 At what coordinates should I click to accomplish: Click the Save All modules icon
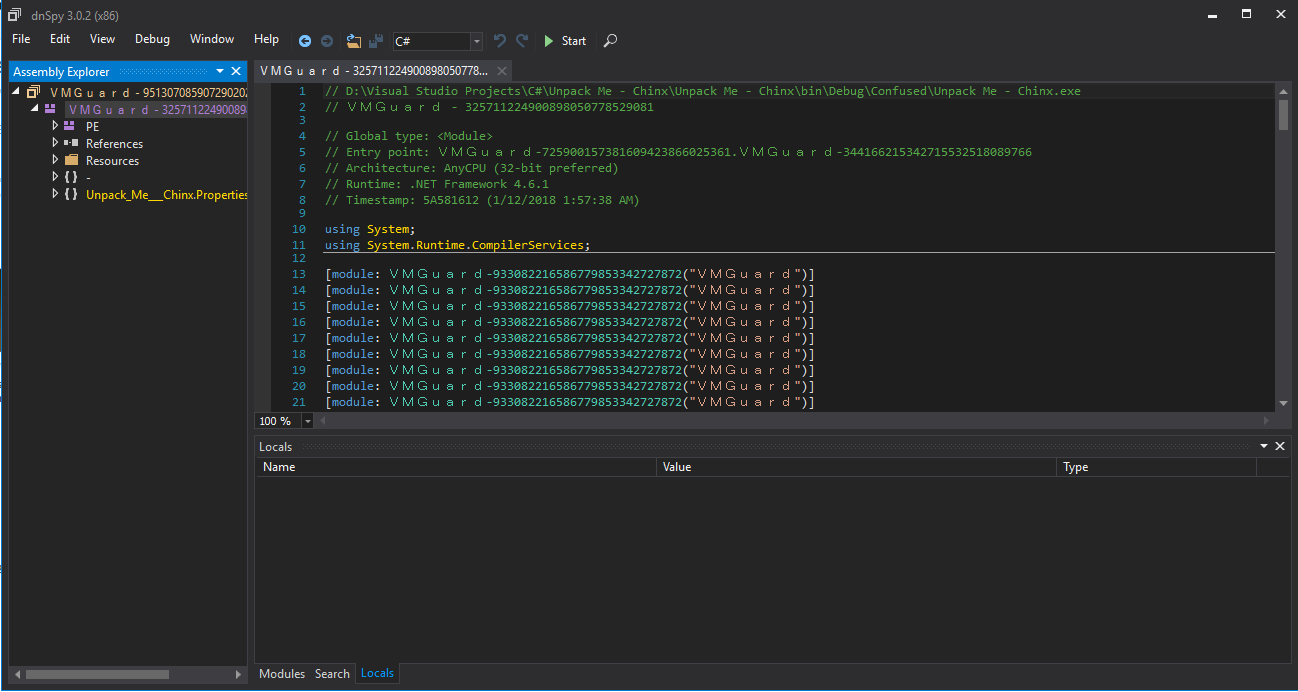(x=375, y=41)
